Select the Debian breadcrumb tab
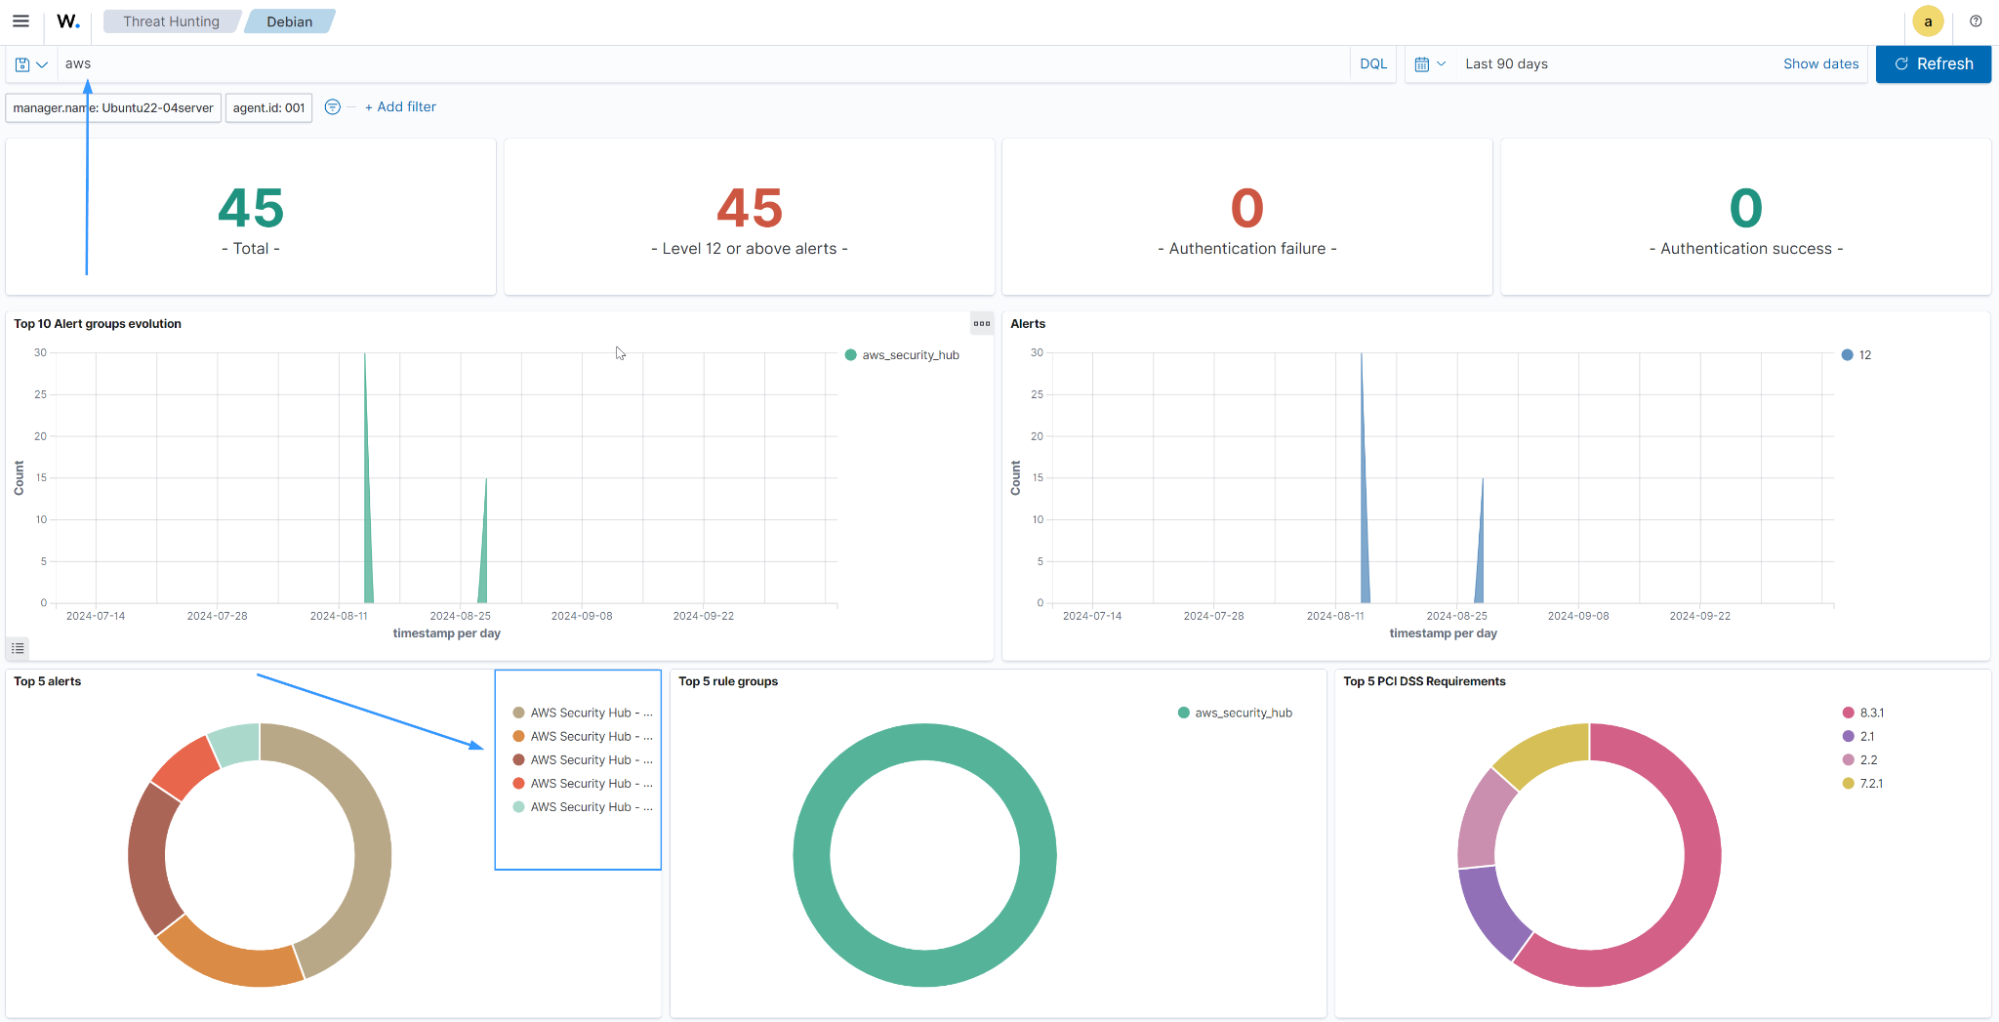 pos(289,21)
